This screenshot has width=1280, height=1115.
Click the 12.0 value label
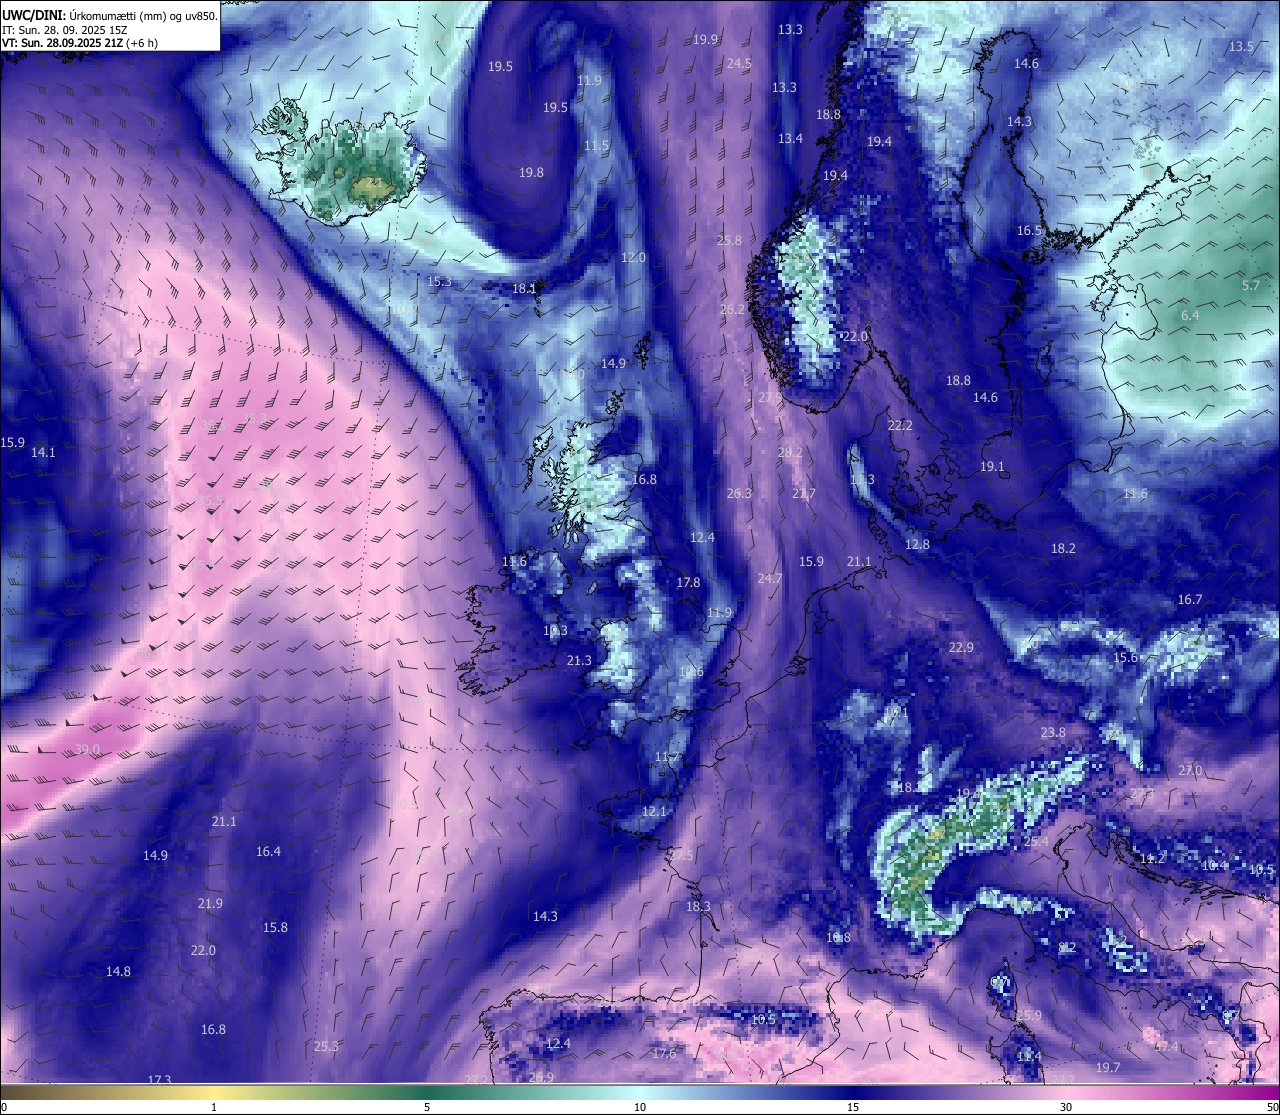633,257
